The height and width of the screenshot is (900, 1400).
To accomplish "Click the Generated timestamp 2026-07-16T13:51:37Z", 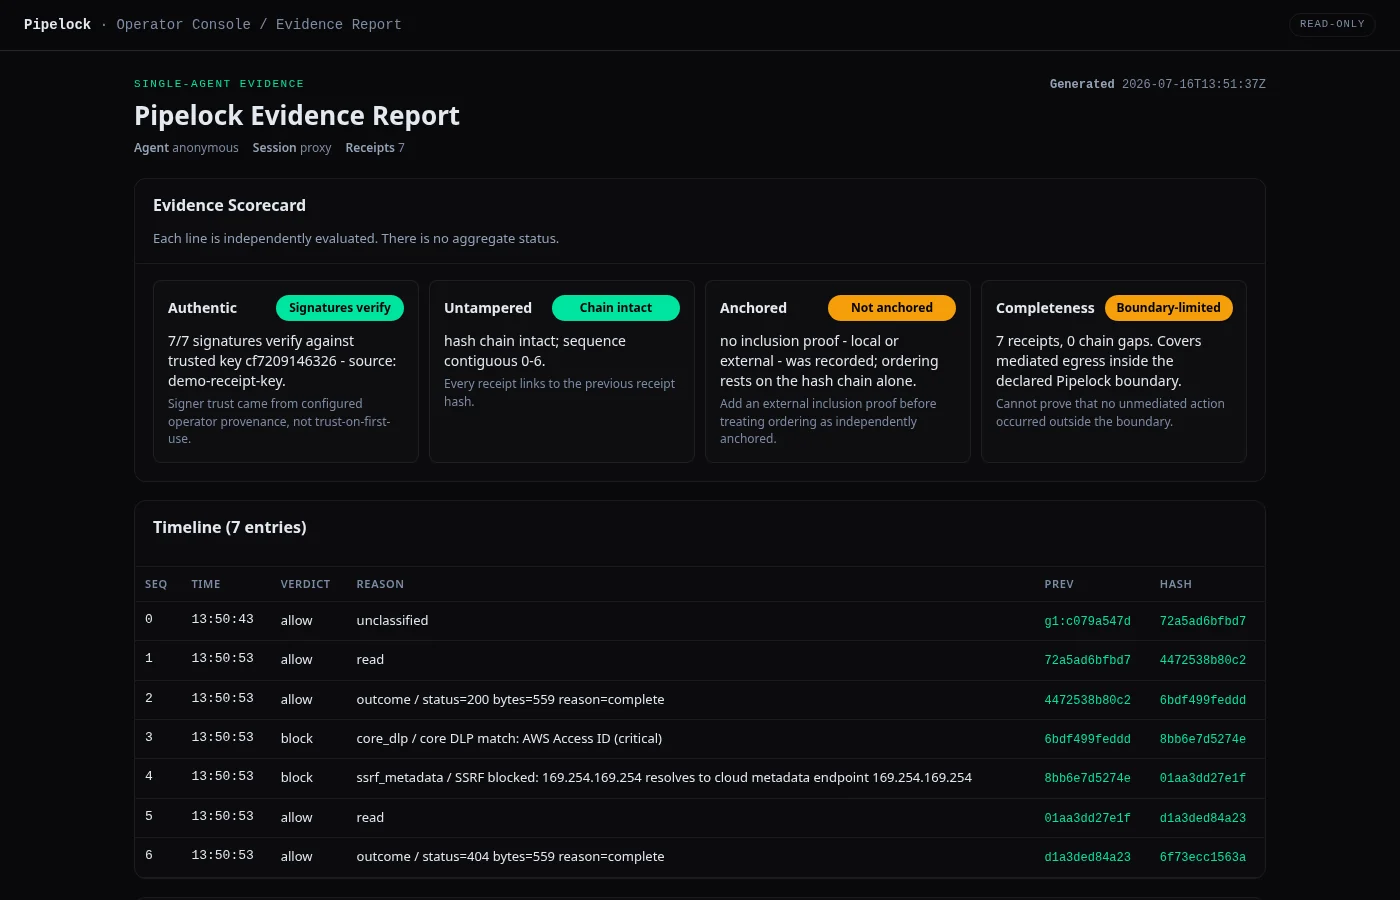I will 1157,84.
